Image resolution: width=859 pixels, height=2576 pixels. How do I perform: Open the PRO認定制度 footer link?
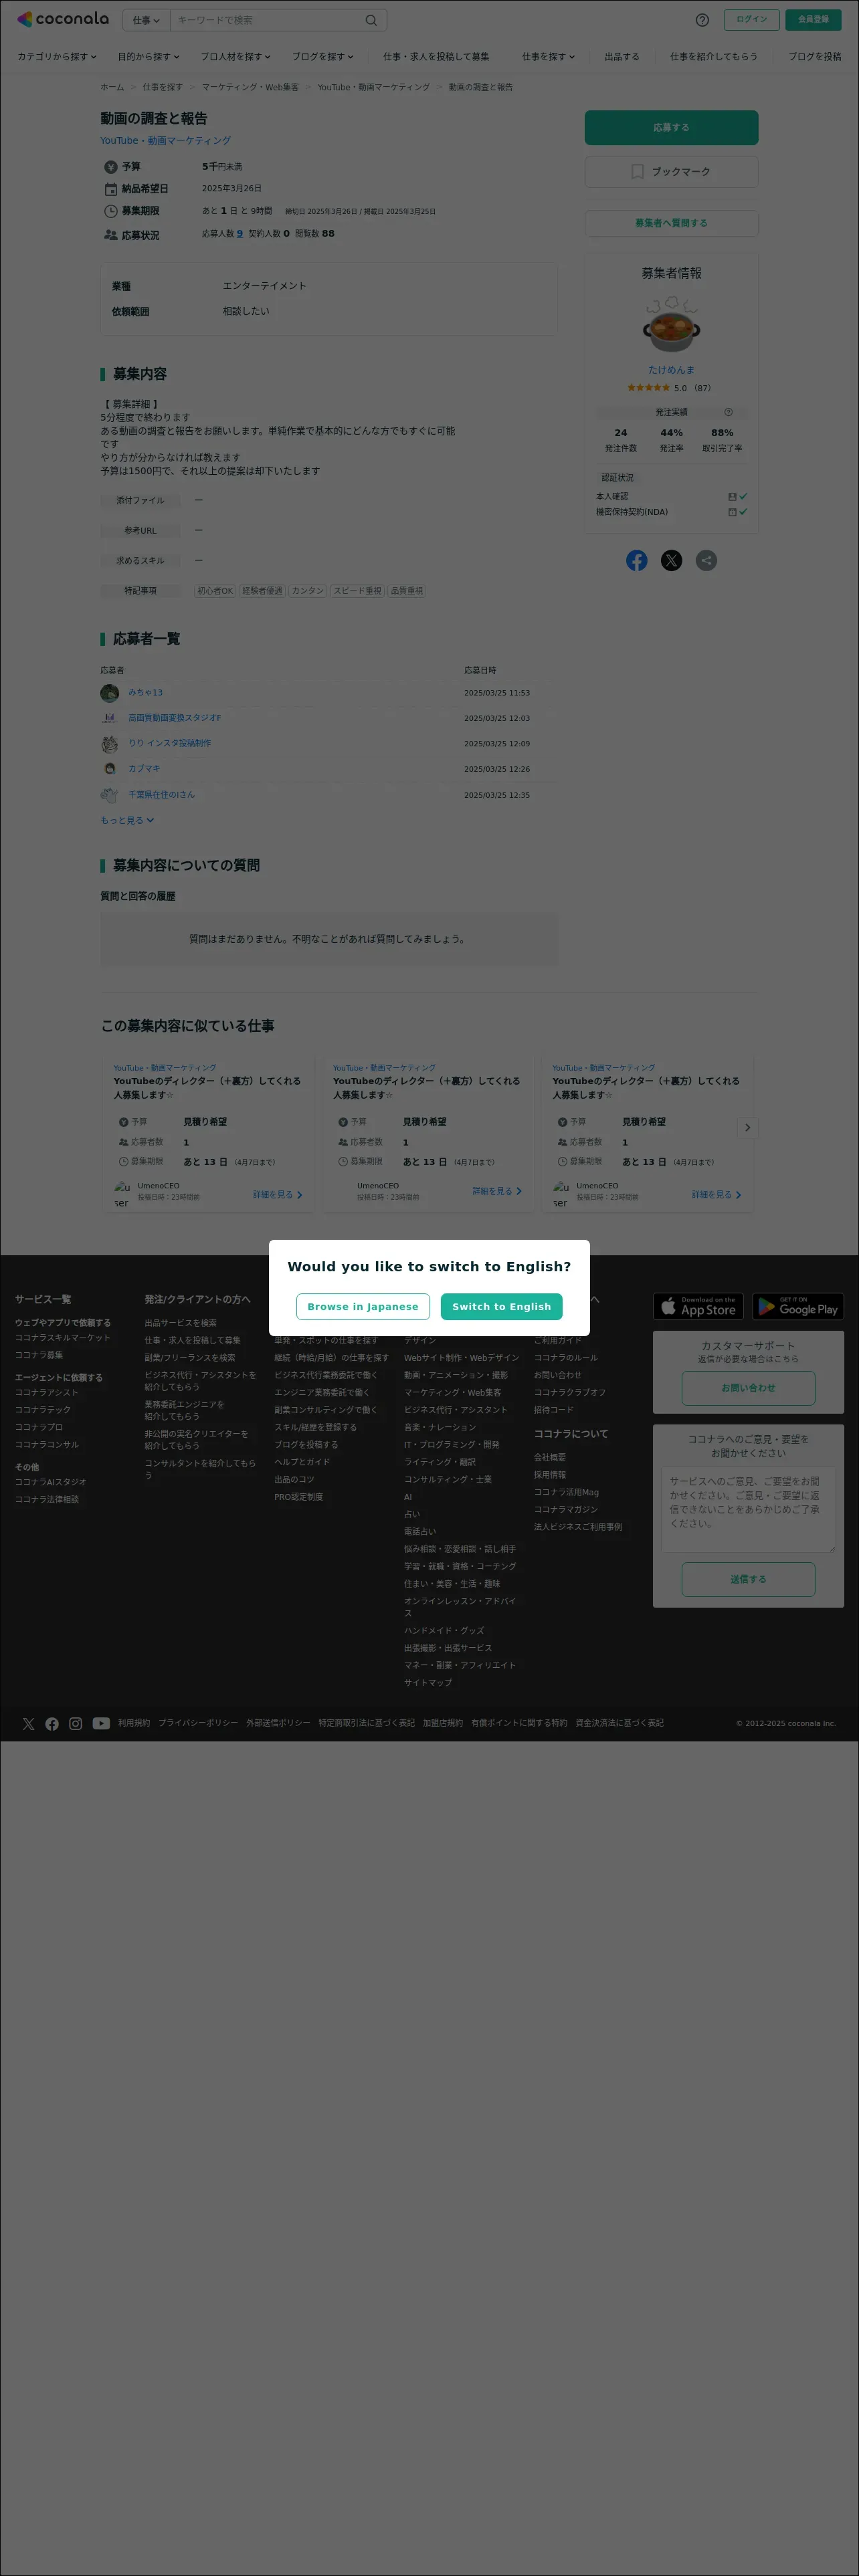point(299,1497)
